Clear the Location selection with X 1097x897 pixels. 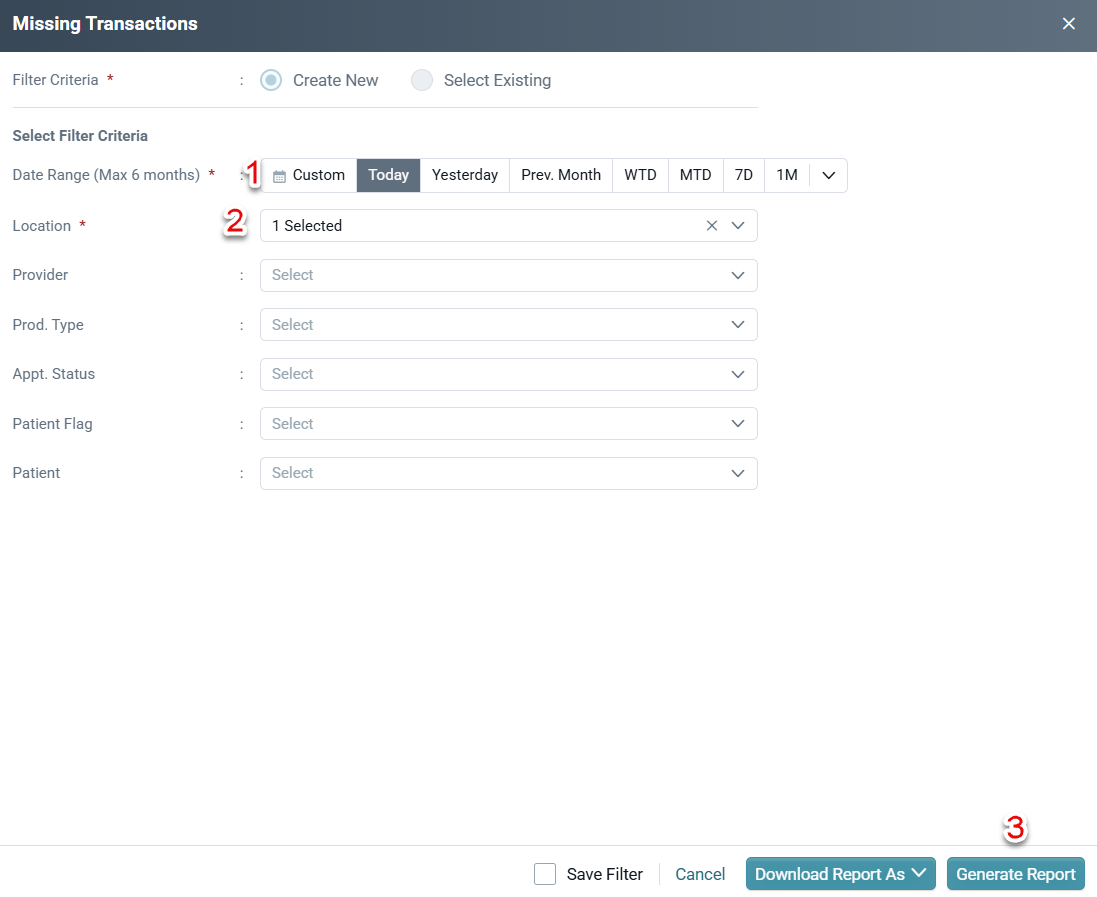point(712,225)
